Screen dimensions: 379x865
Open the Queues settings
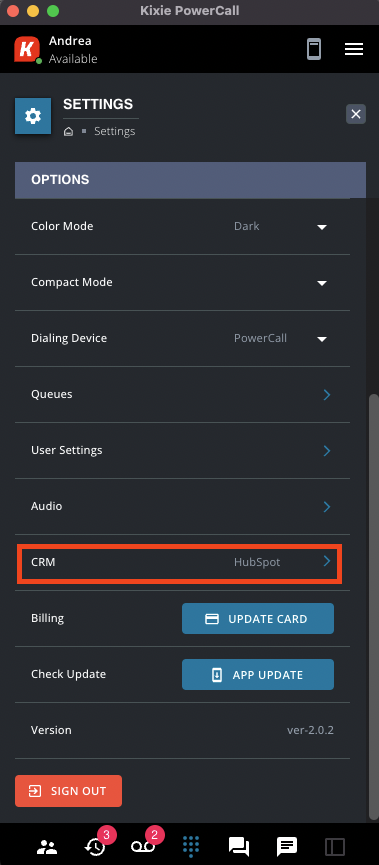pyautogui.click(x=182, y=394)
